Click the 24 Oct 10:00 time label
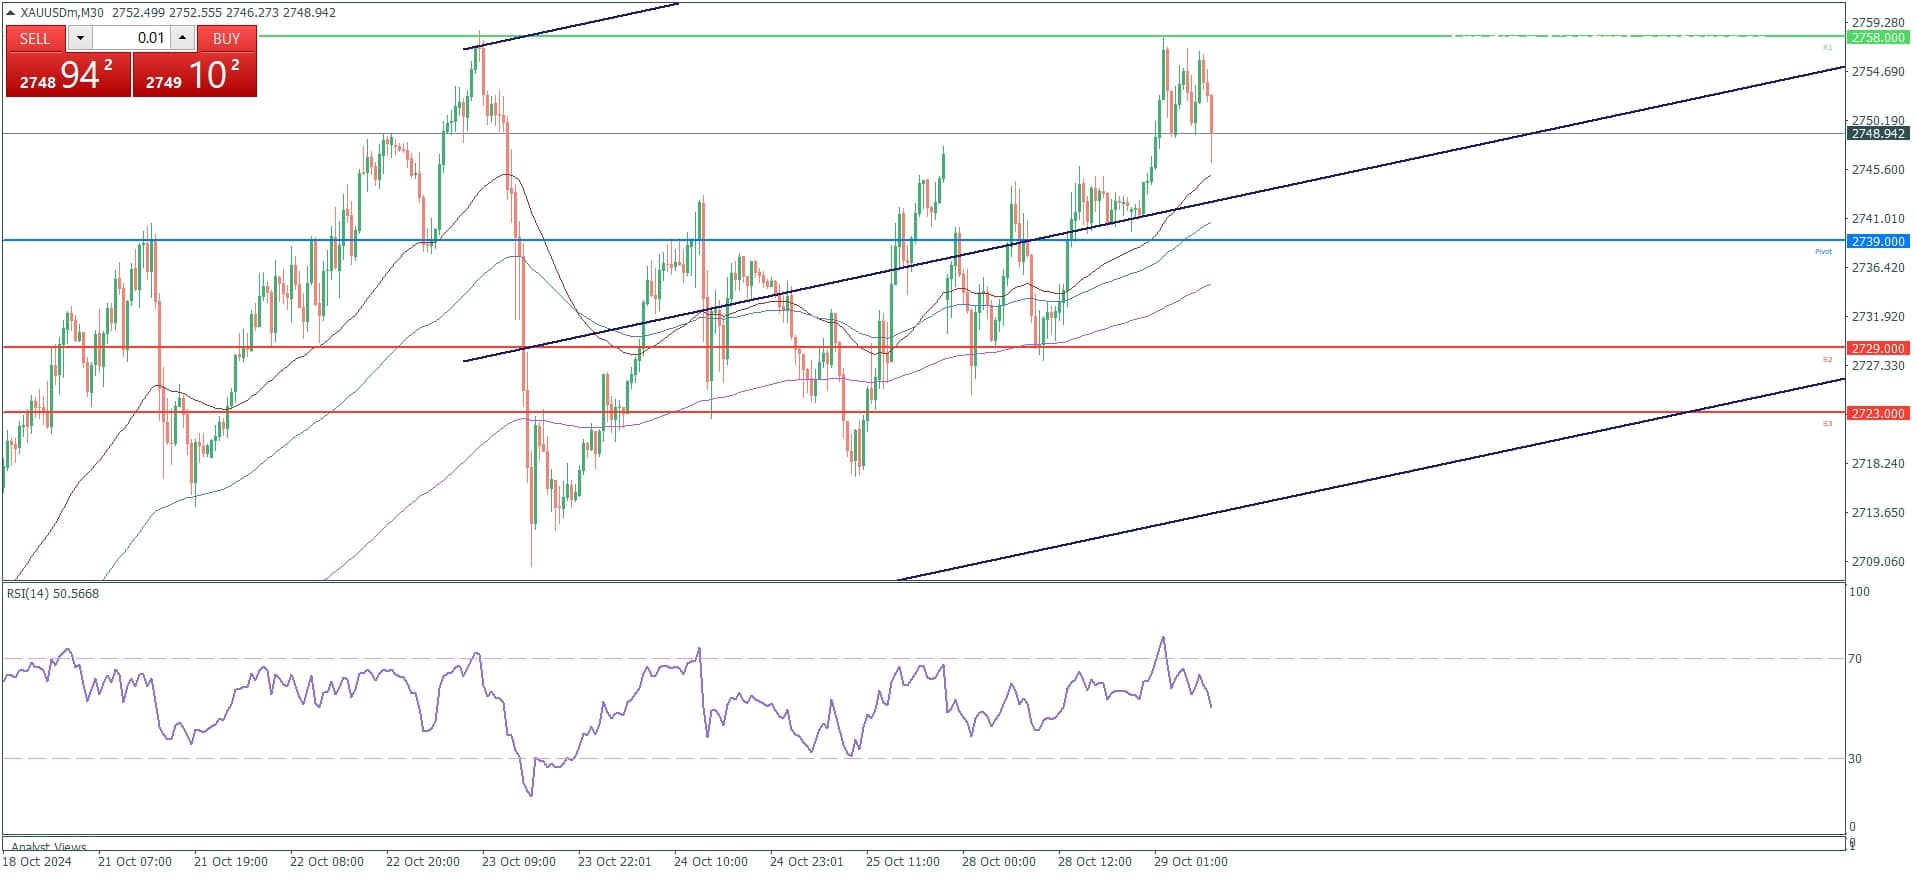 click(x=711, y=862)
